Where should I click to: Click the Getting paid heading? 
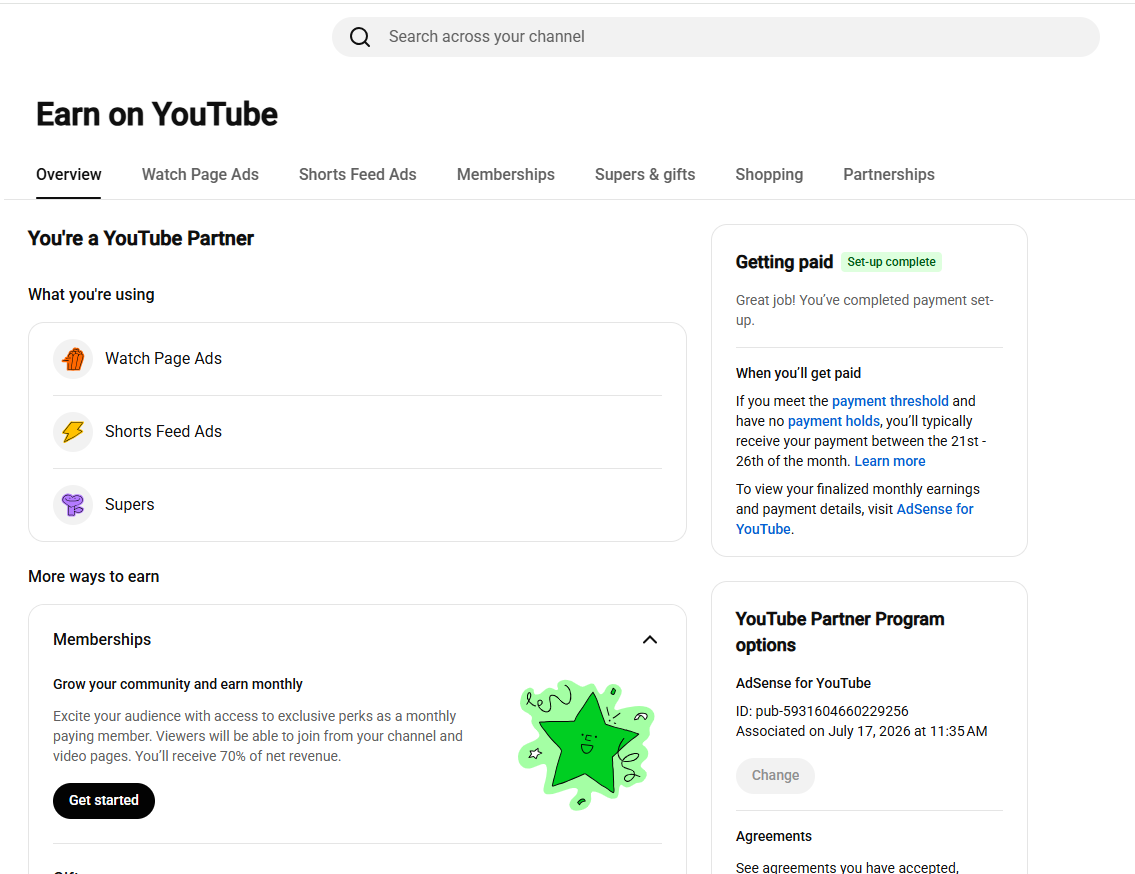[x=784, y=262]
